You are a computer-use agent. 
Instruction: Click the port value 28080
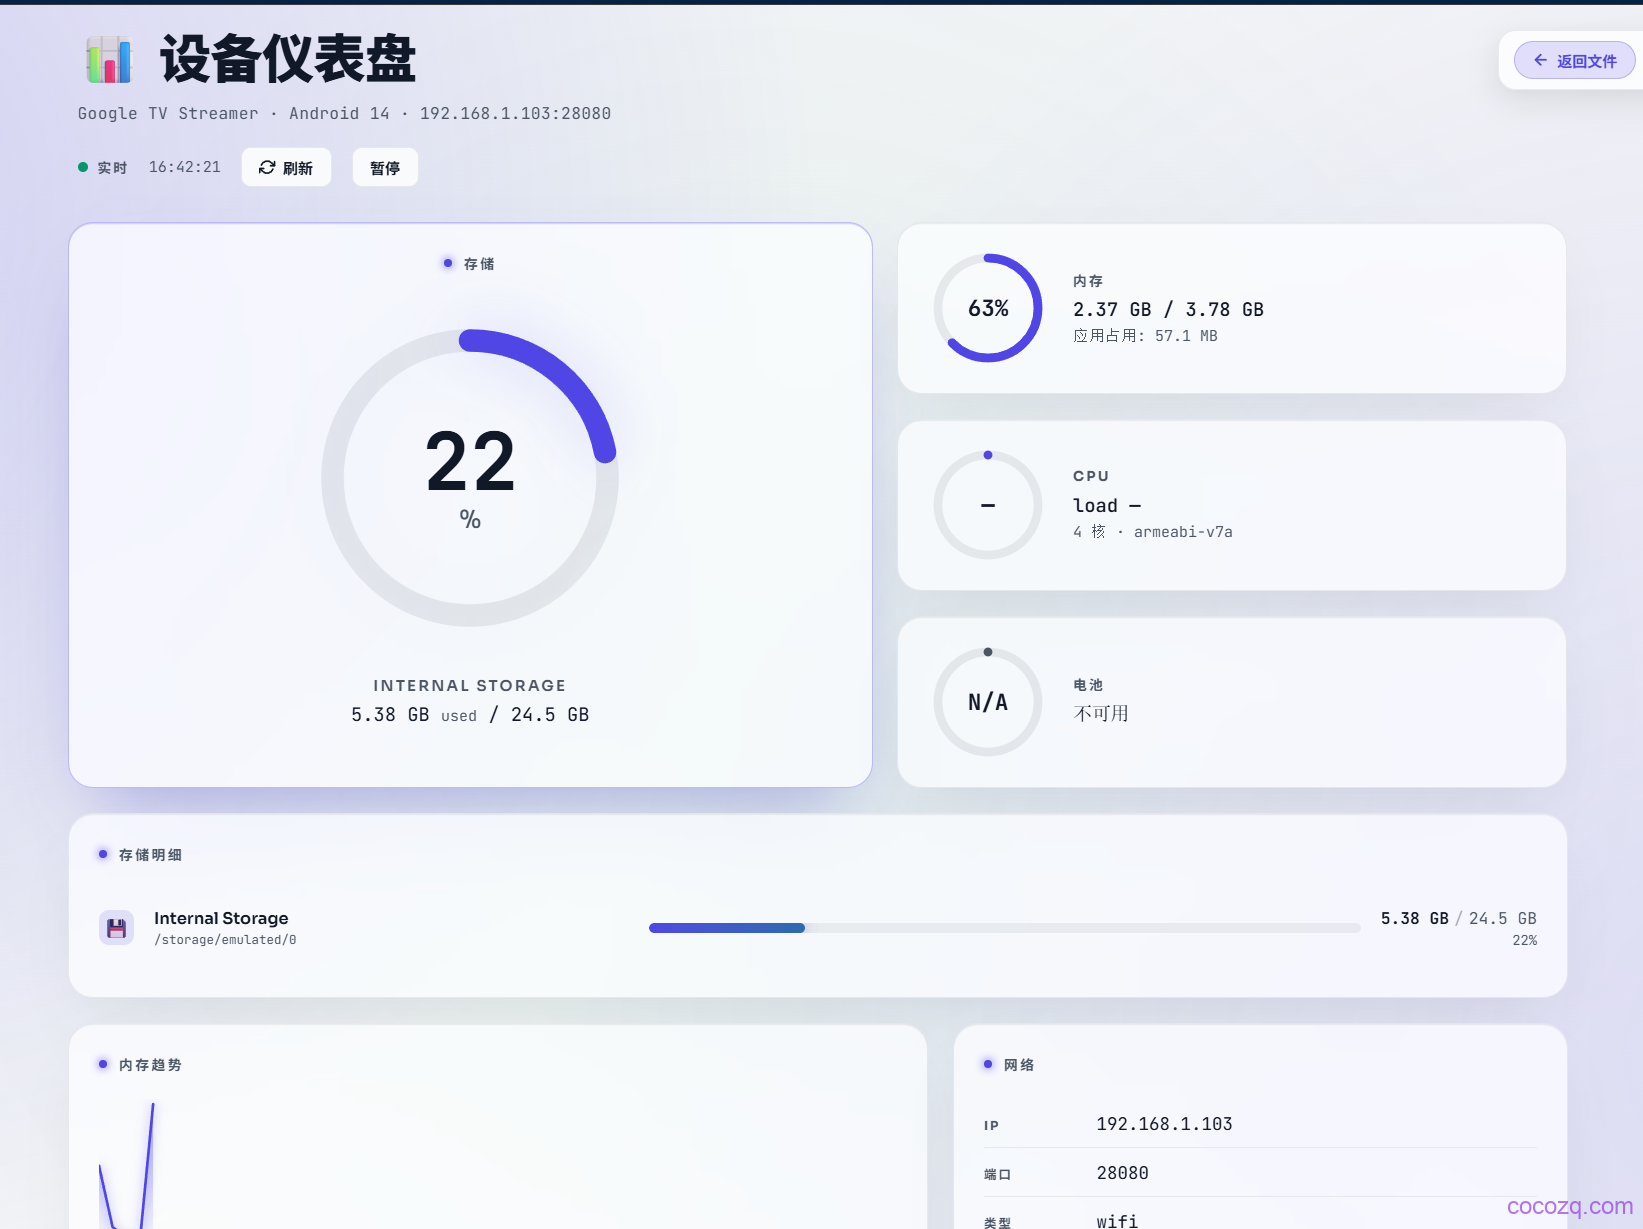point(1122,1173)
